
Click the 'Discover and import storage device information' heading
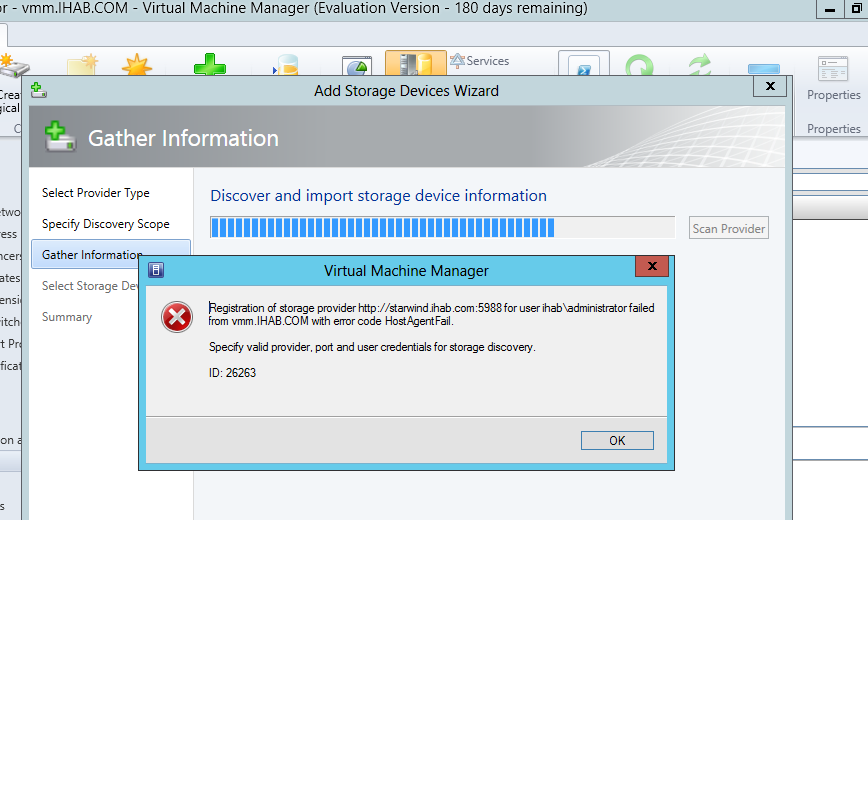click(x=378, y=195)
